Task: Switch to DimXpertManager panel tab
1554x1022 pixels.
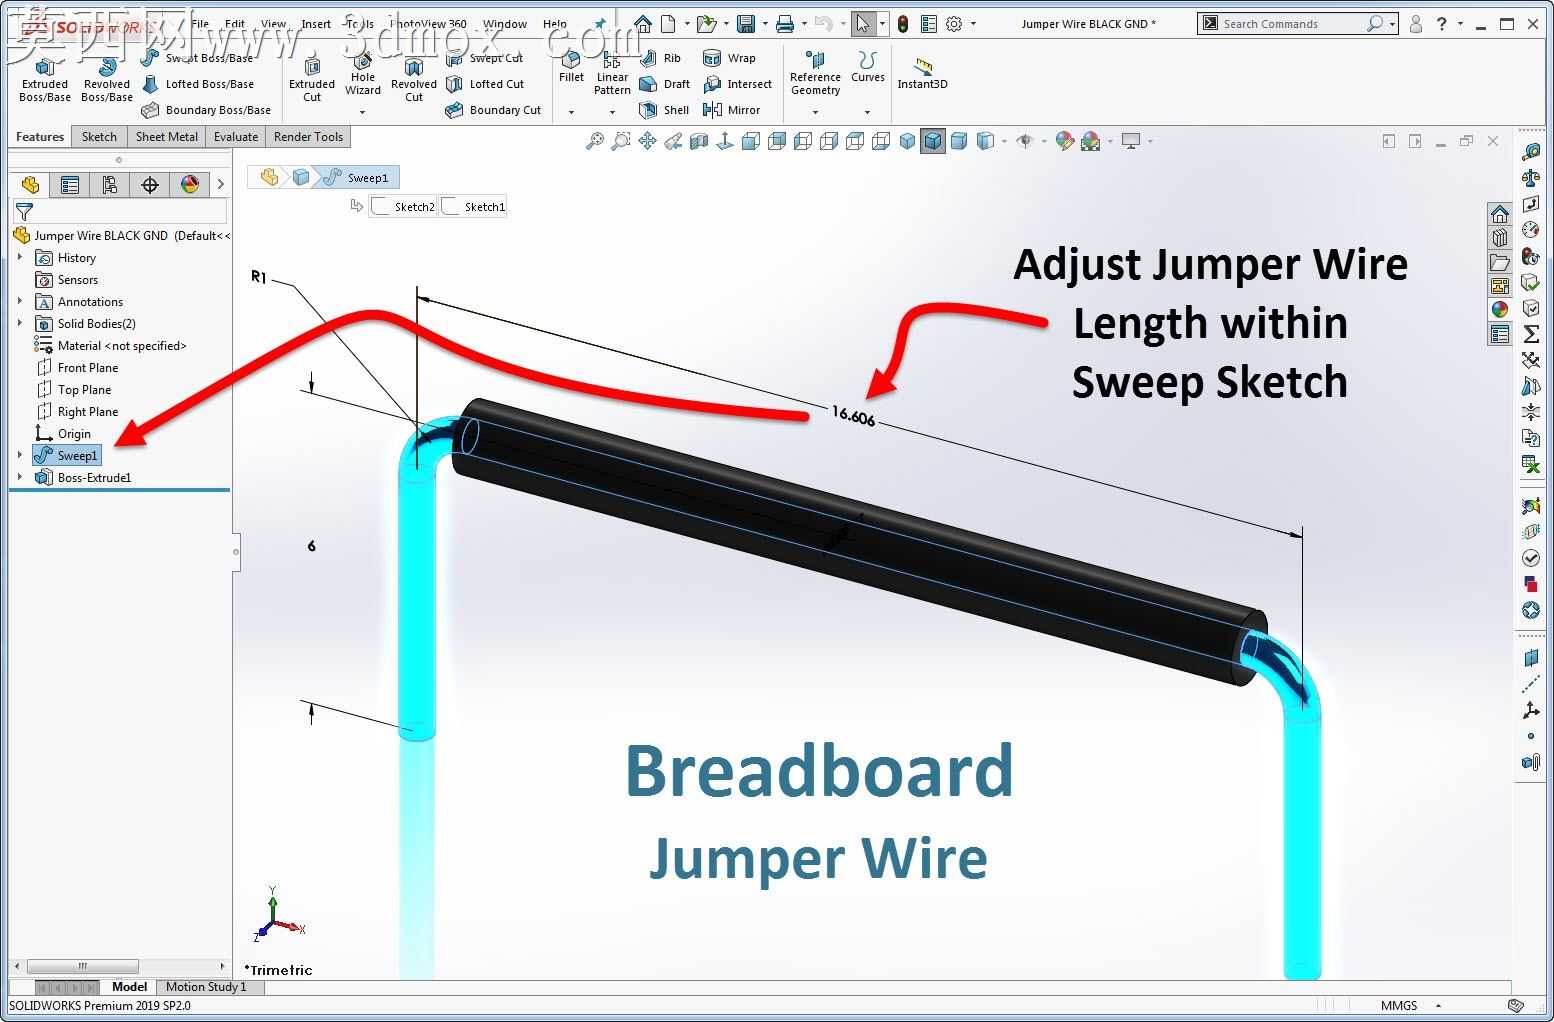Action: click(150, 184)
